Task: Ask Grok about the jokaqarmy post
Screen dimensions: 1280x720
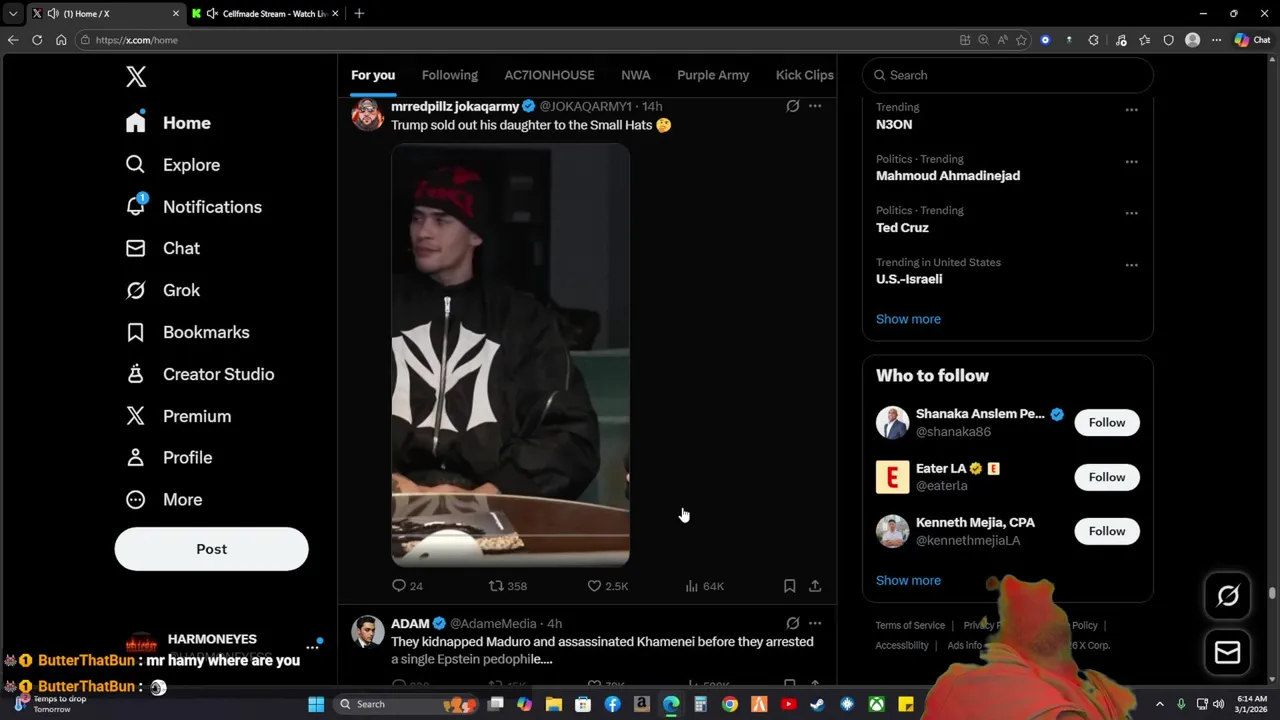Action: [793, 106]
